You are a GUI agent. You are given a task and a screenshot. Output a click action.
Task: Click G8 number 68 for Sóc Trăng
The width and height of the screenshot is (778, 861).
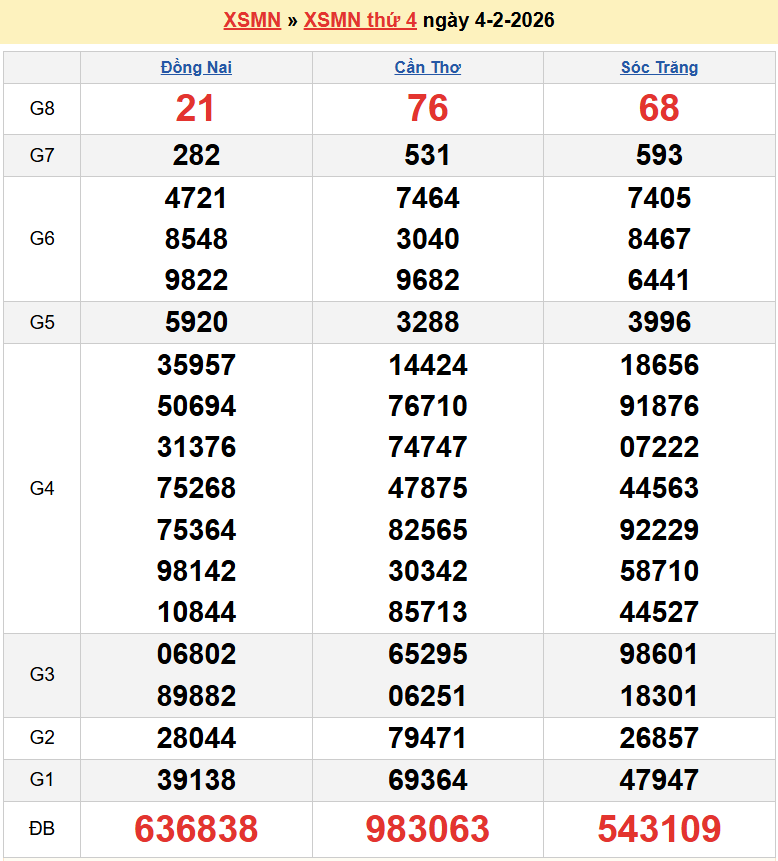click(659, 109)
